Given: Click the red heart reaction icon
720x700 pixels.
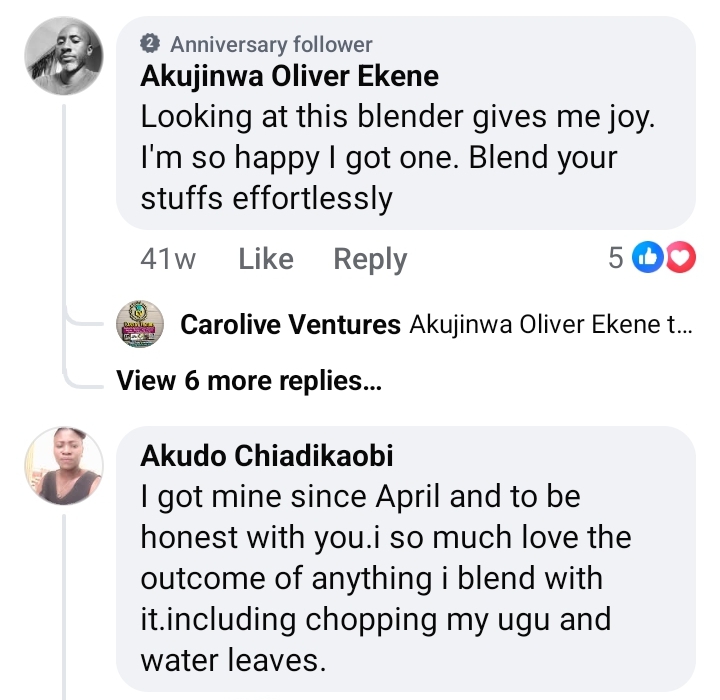Looking at the screenshot, I should (680, 259).
